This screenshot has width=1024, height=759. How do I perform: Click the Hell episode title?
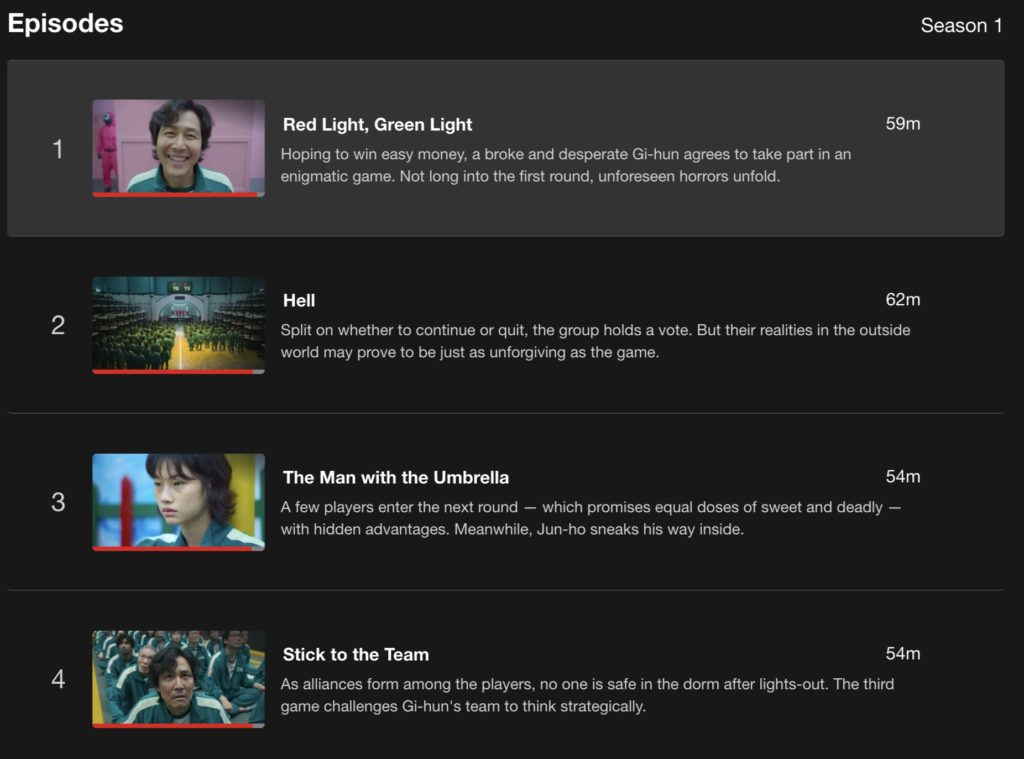(299, 300)
